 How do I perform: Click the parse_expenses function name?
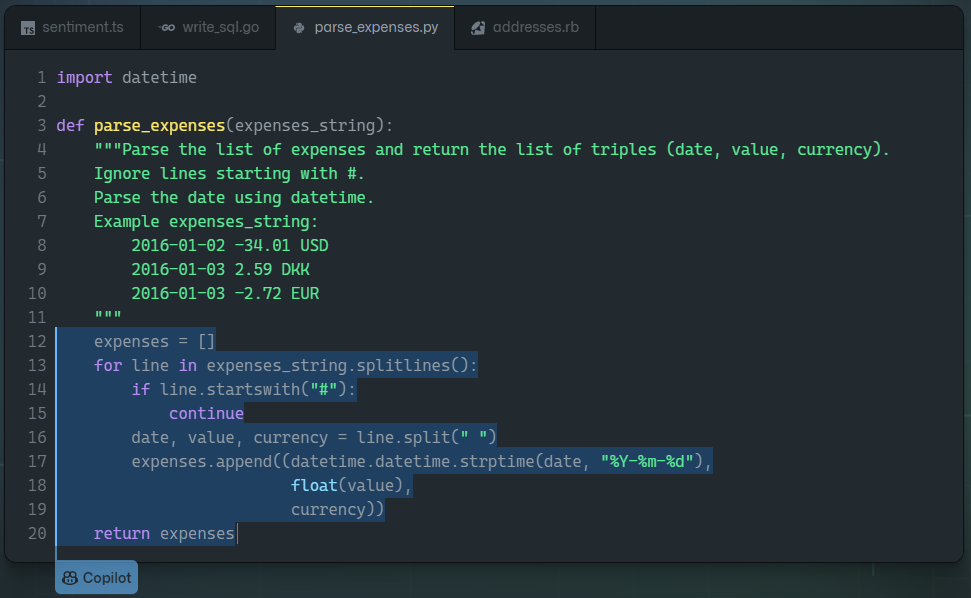pos(159,125)
